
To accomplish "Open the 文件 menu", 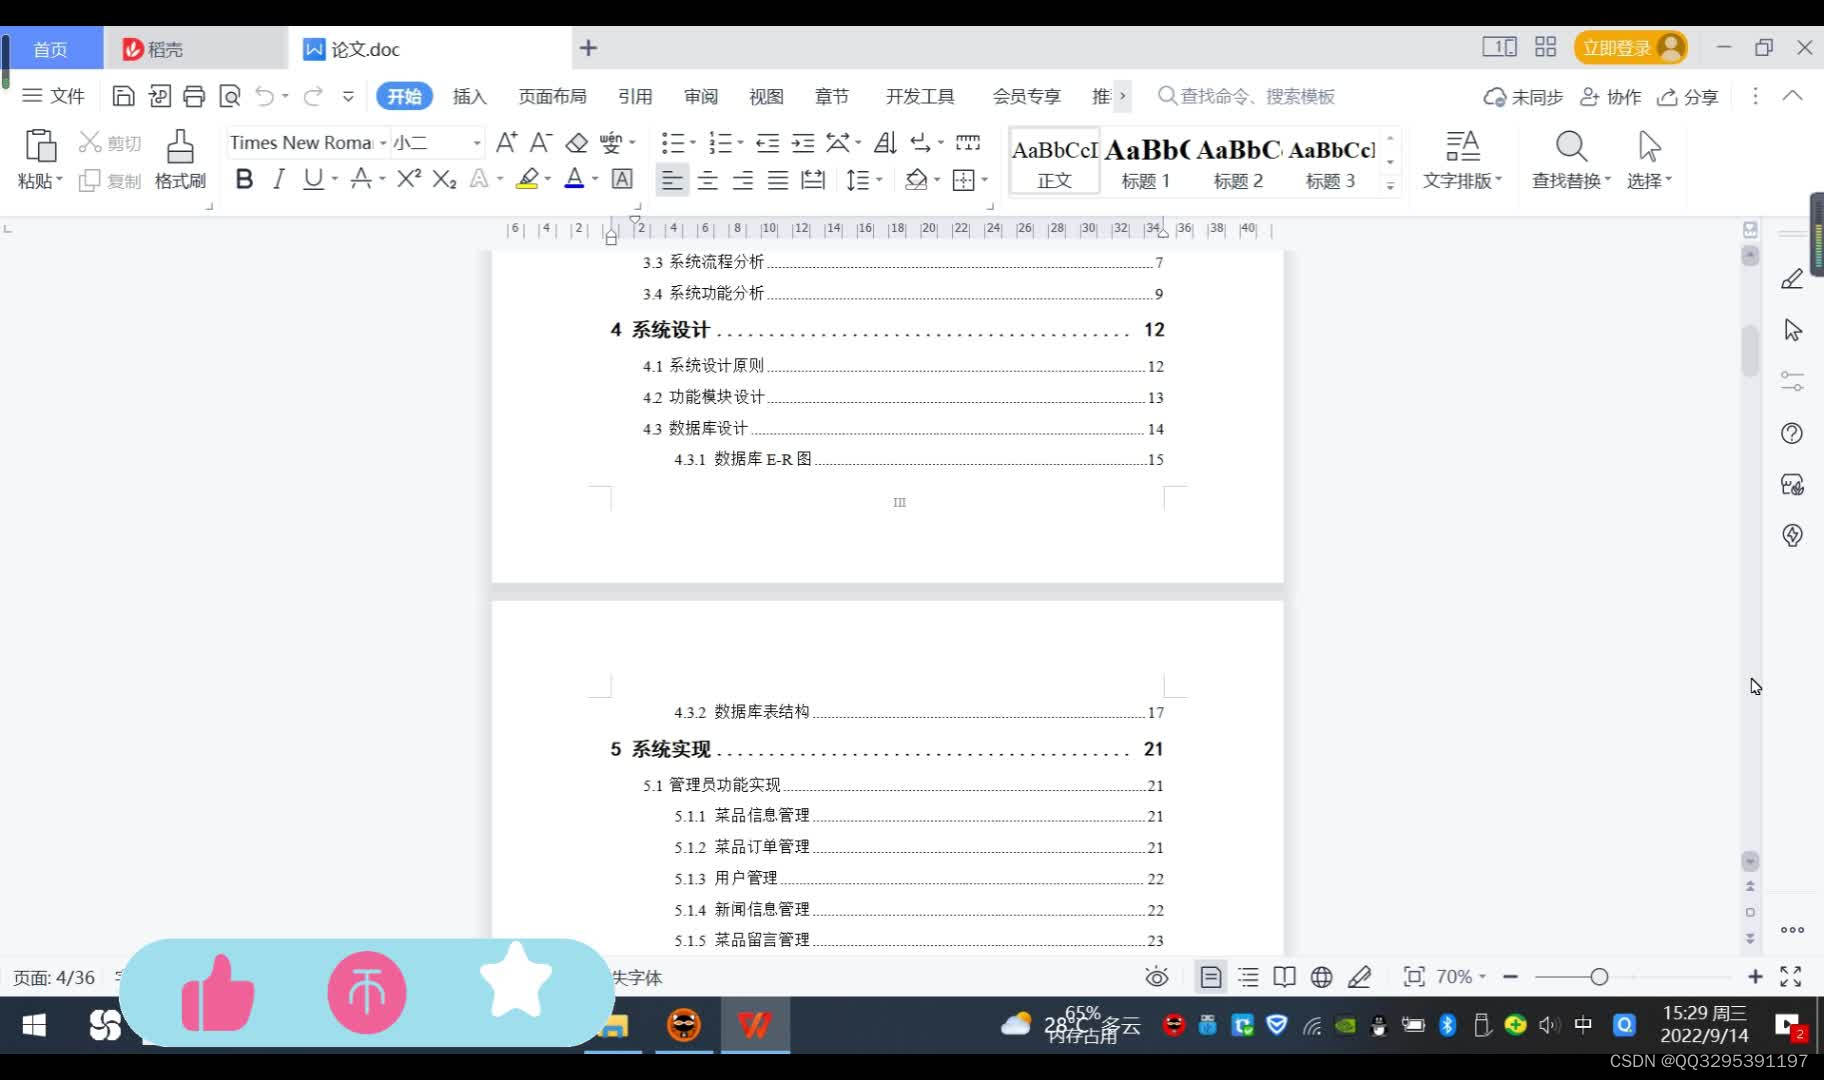I will point(54,96).
